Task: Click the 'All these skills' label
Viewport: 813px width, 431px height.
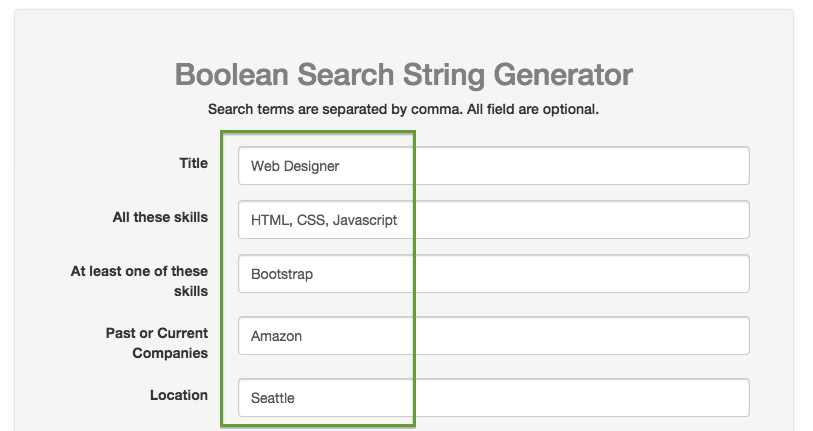Action: tap(160, 217)
